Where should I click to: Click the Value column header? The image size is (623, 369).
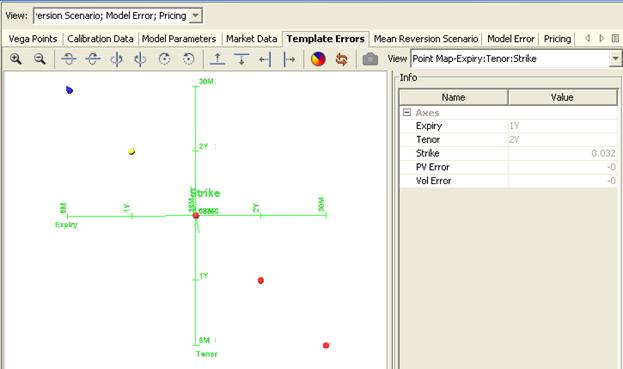tap(562, 97)
